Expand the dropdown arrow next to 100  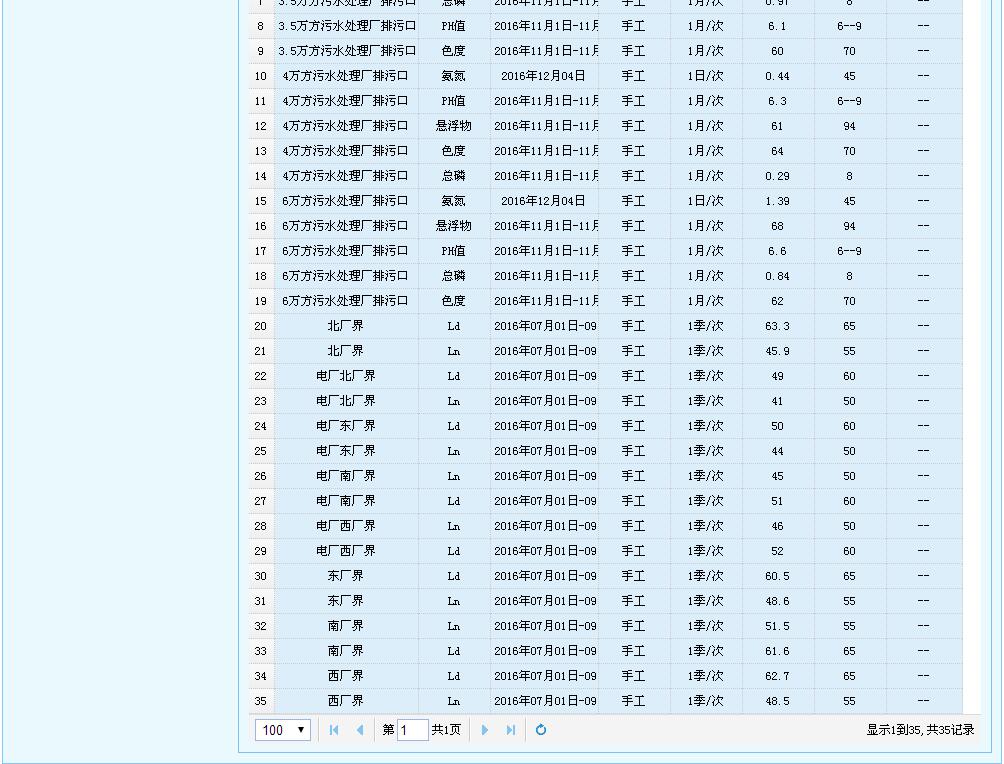point(301,730)
